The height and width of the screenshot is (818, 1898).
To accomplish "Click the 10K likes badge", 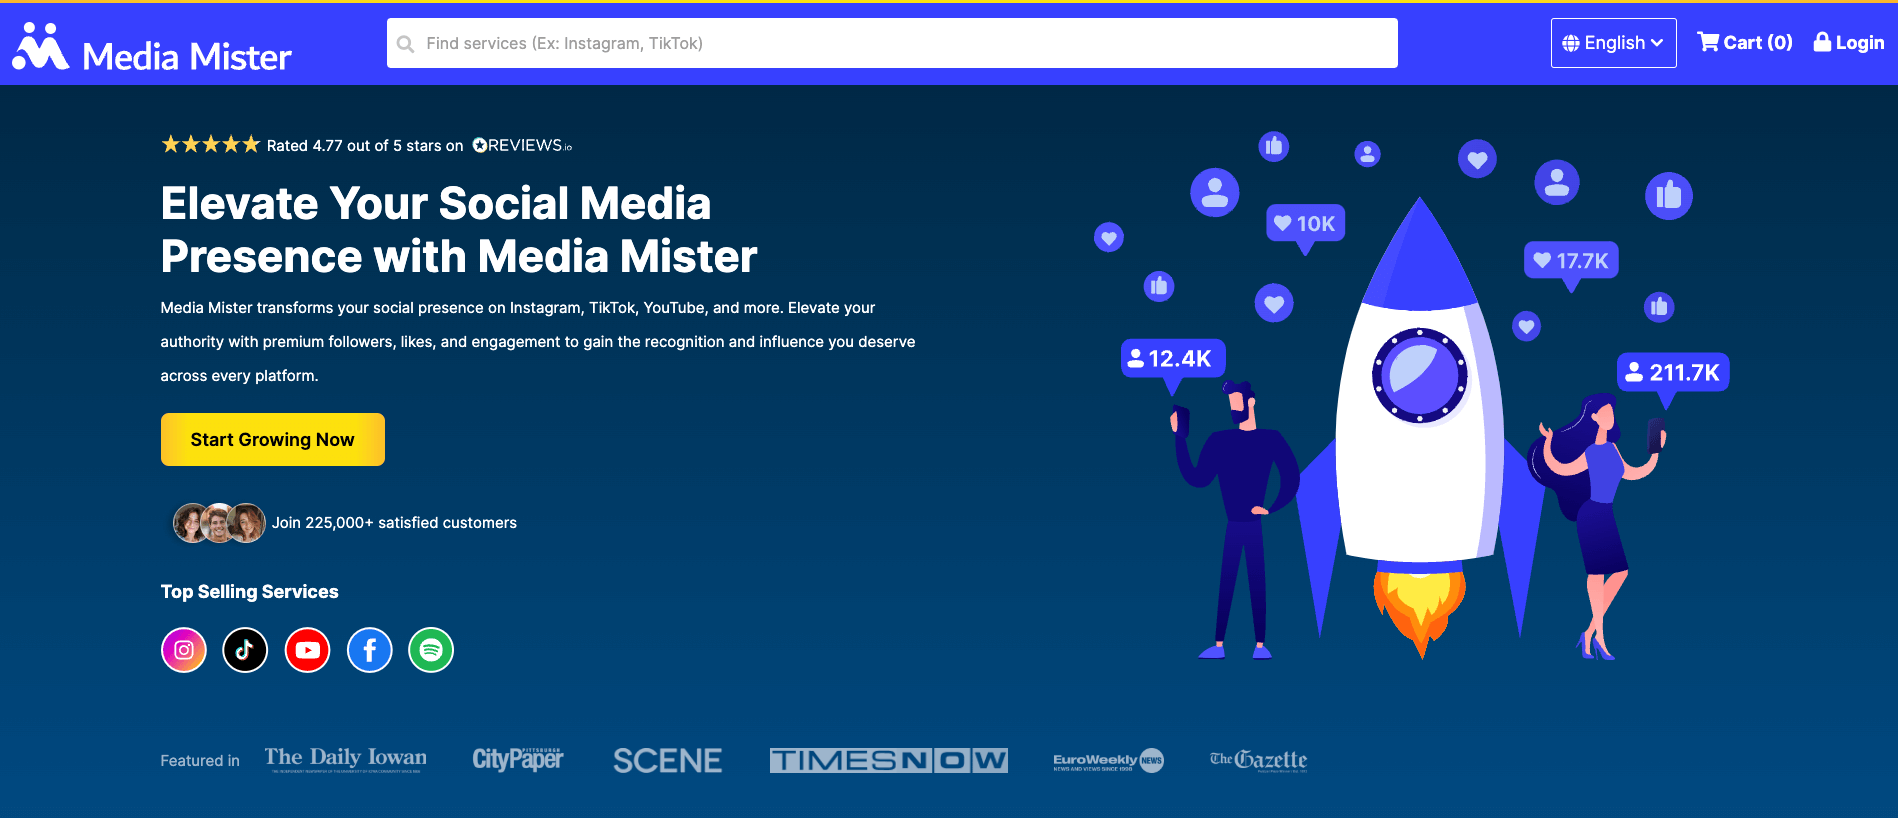I will [x=1305, y=224].
